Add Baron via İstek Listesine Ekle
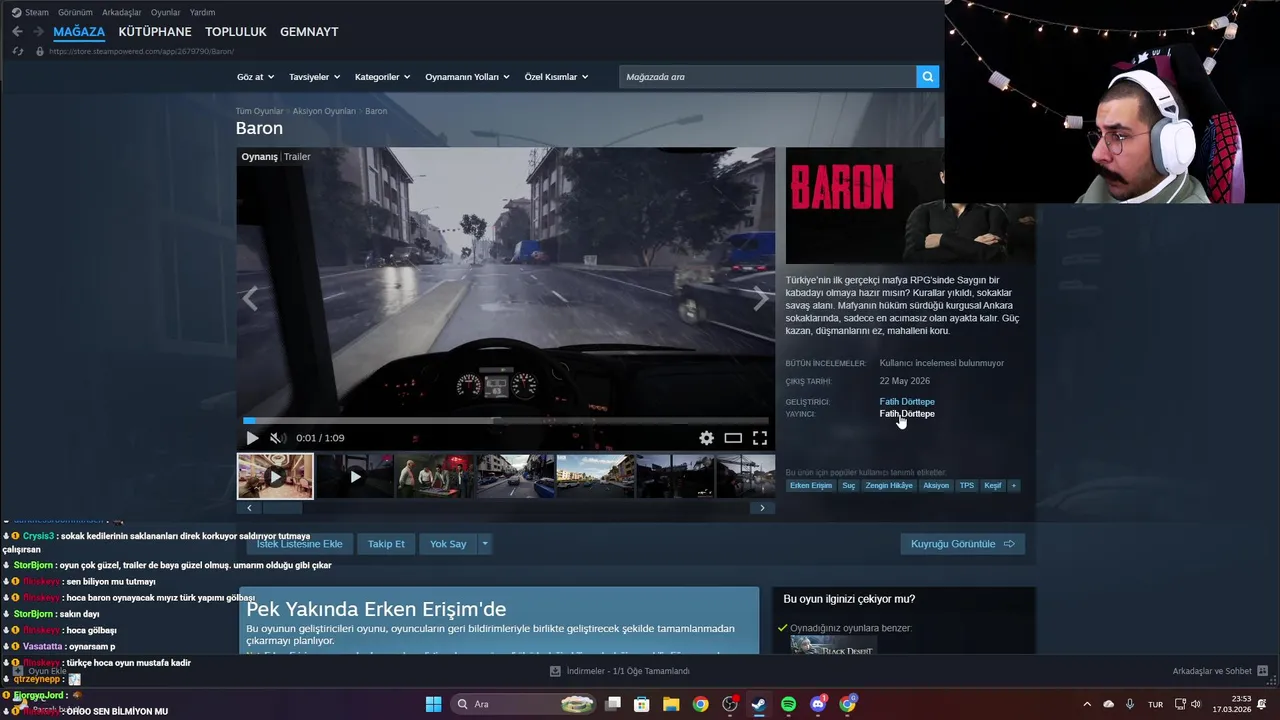The height and width of the screenshot is (720, 1280). pyautogui.click(x=299, y=544)
